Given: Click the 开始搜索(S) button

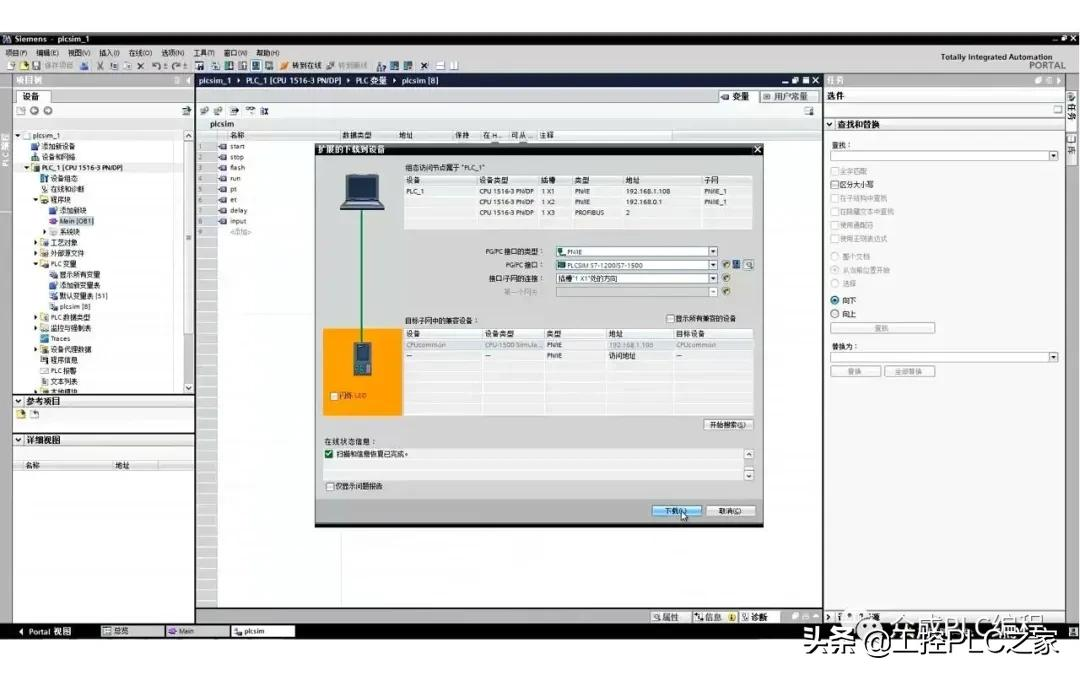Looking at the screenshot, I should (x=727, y=425).
